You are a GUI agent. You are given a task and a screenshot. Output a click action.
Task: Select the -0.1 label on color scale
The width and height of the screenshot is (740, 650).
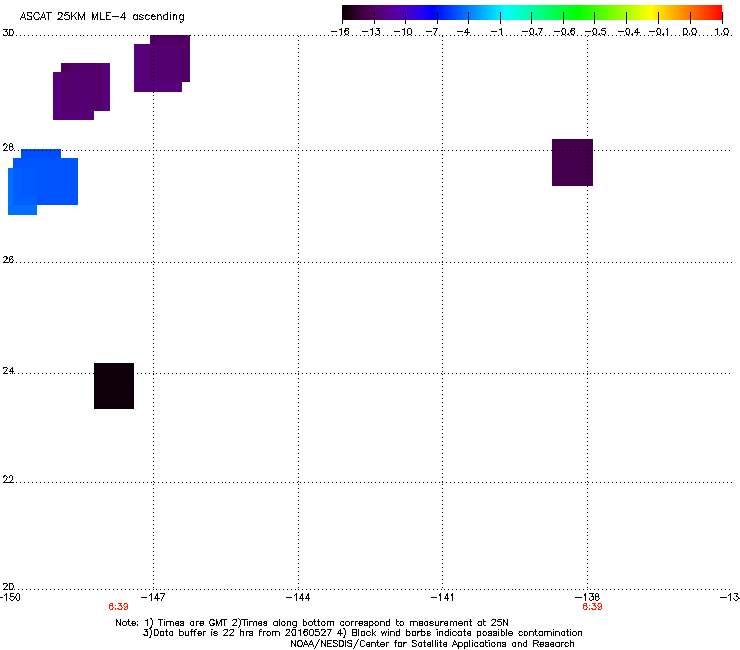pyautogui.click(x=658, y=32)
